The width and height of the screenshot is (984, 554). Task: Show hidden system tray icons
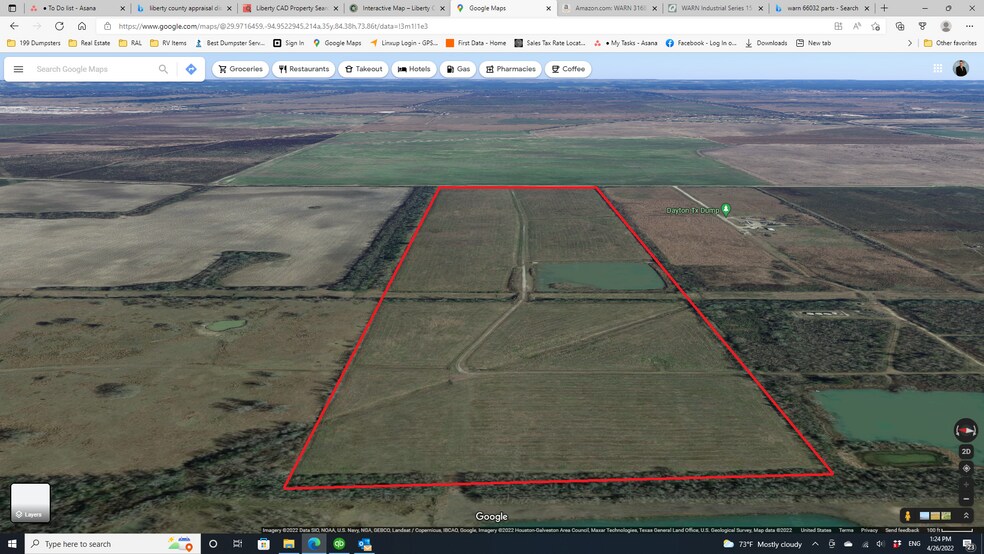815,543
